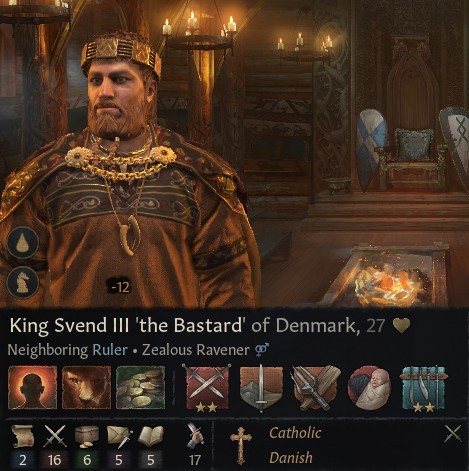469x471 pixels.
Task: Click the Intrigue letter and dagger skill
Action: [x=119, y=436]
